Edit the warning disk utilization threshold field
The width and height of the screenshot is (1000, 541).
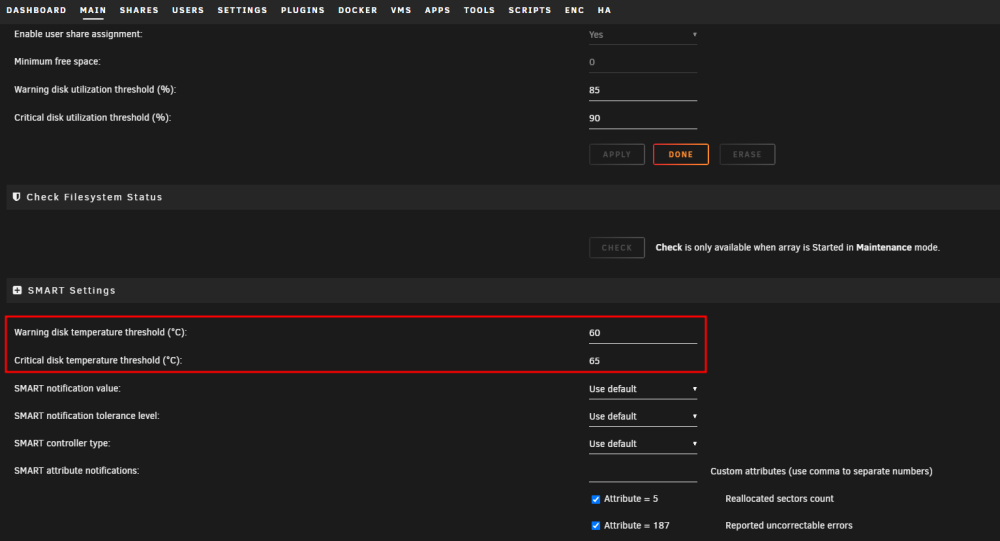[643, 90]
